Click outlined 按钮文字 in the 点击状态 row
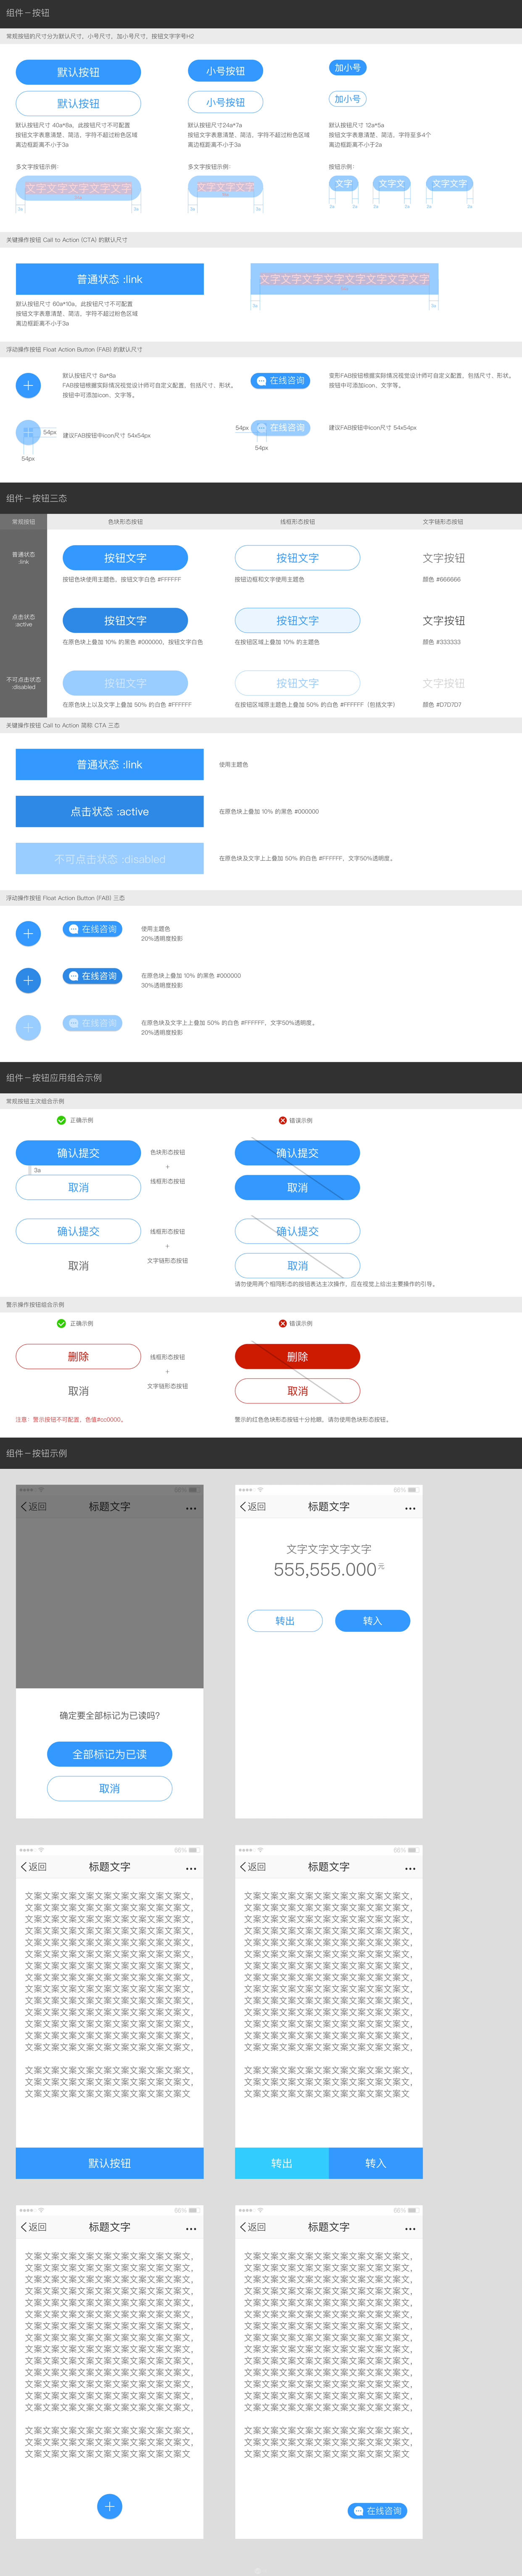Viewport: 522px width, 2576px height. coord(297,621)
